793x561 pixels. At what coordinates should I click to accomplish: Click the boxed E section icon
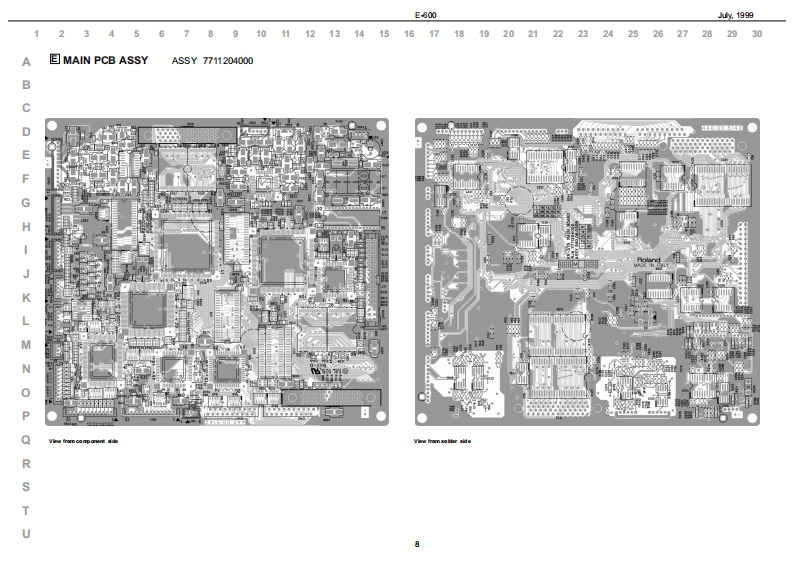point(54,60)
